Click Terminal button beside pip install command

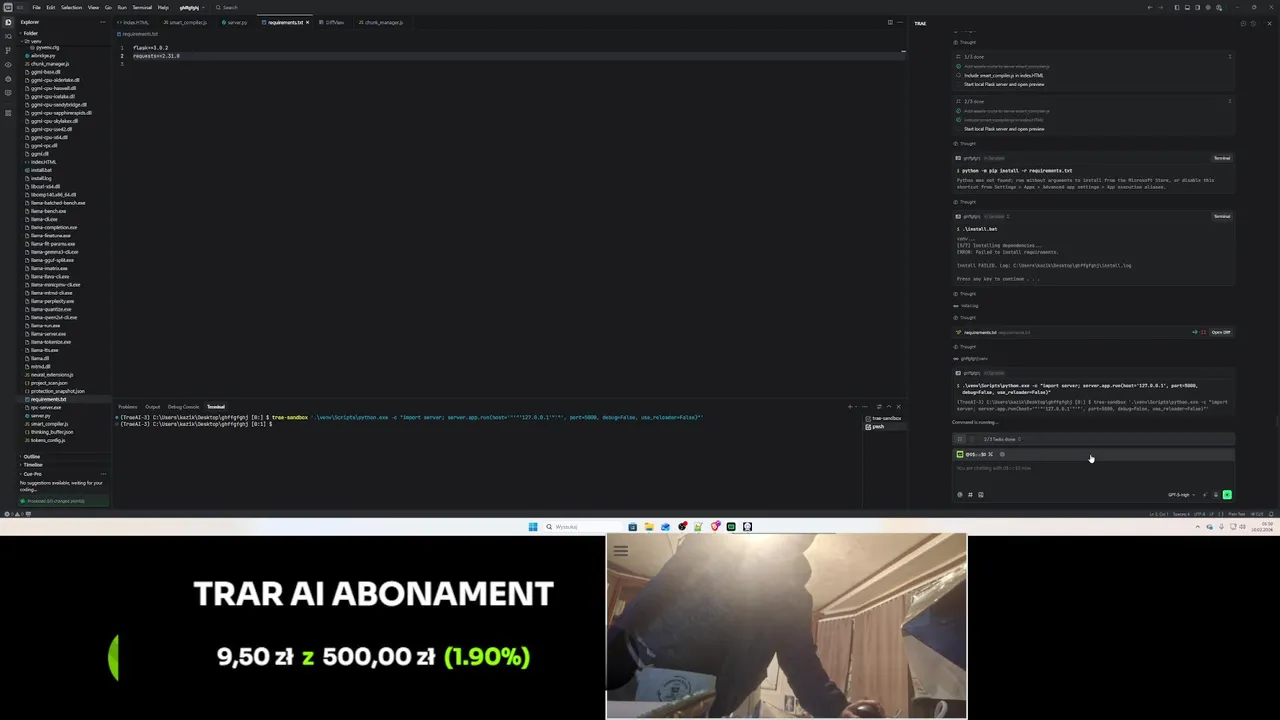[x=1222, y=158]
